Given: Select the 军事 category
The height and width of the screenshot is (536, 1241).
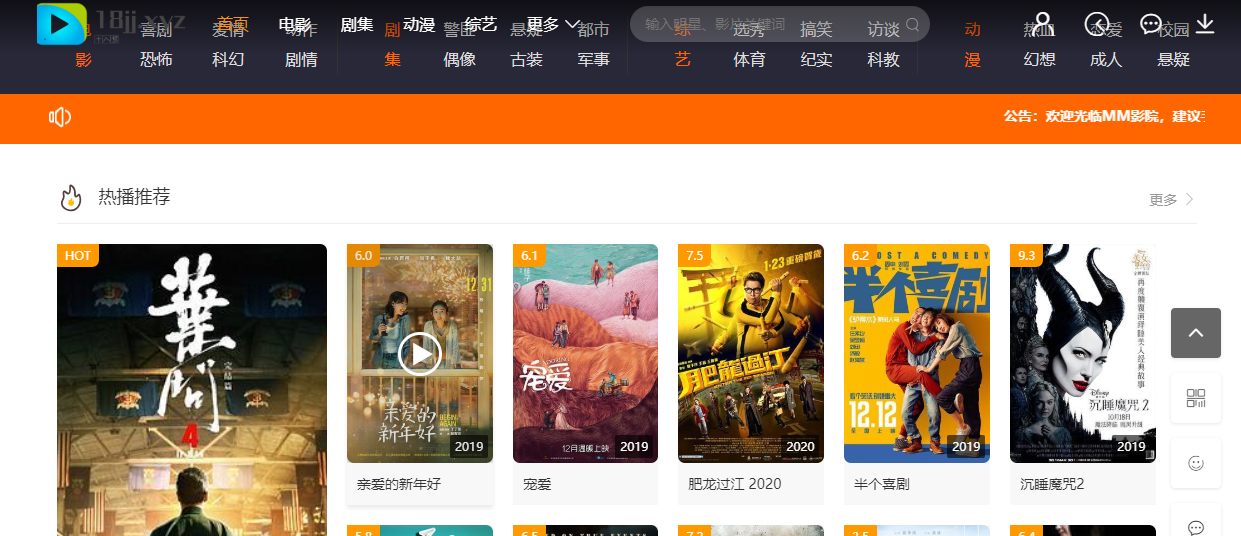Looking at the screenshot, I should coord(594,59).
